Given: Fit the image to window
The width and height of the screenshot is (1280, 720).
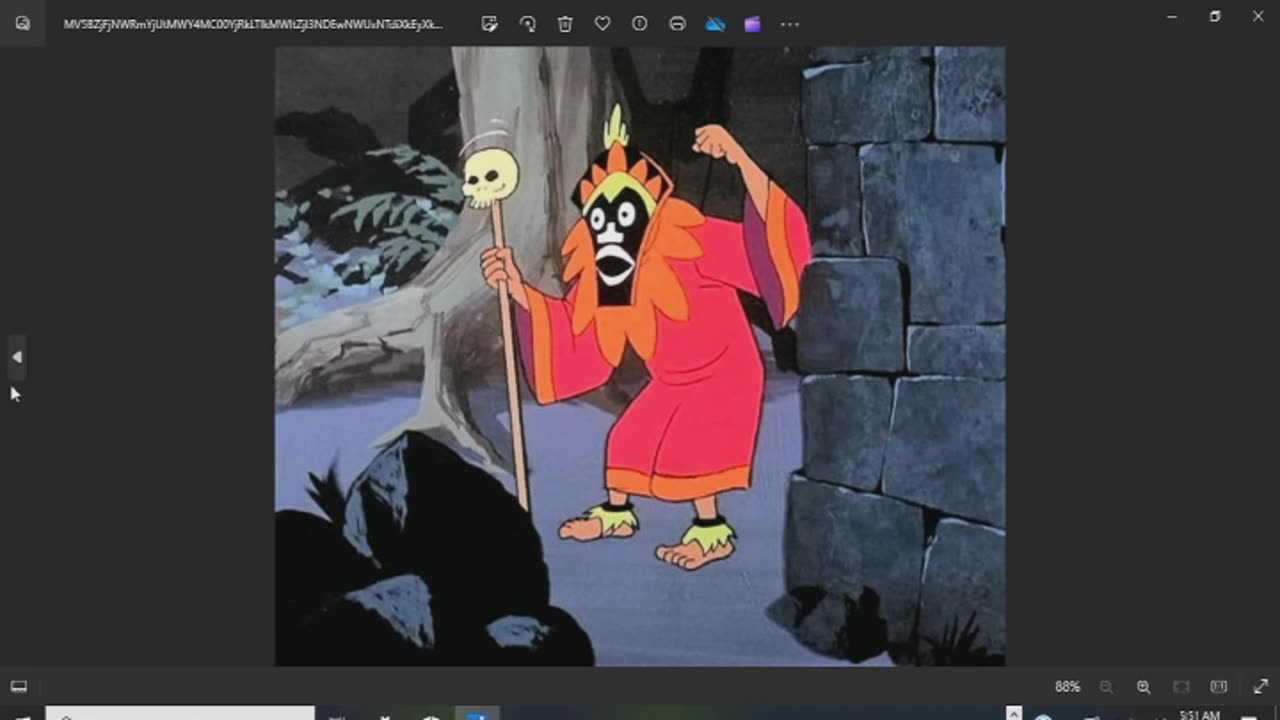Looking at the screenshot, I should [x=1181, y=687].
